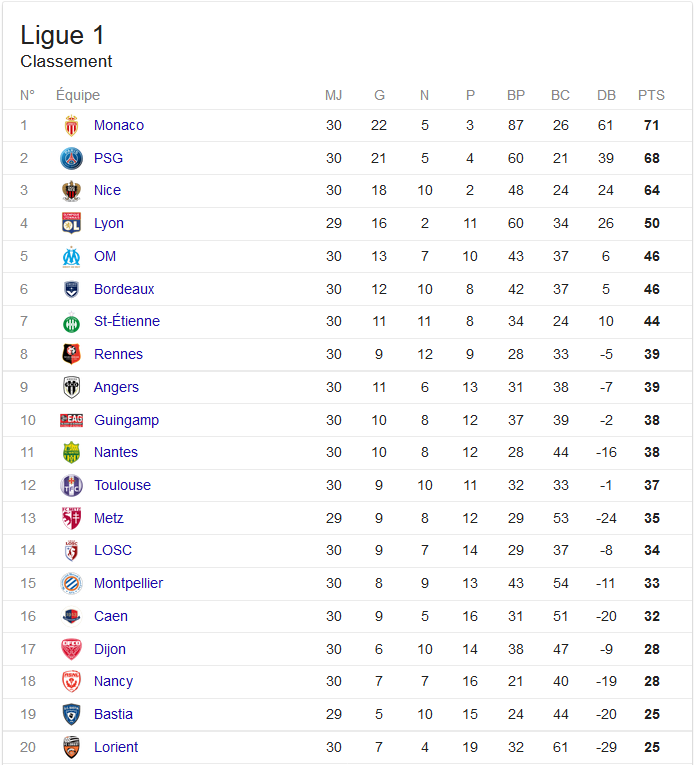Click the Montpellier club logo
The width and height of the screenshot is (694, 765).
71,583
